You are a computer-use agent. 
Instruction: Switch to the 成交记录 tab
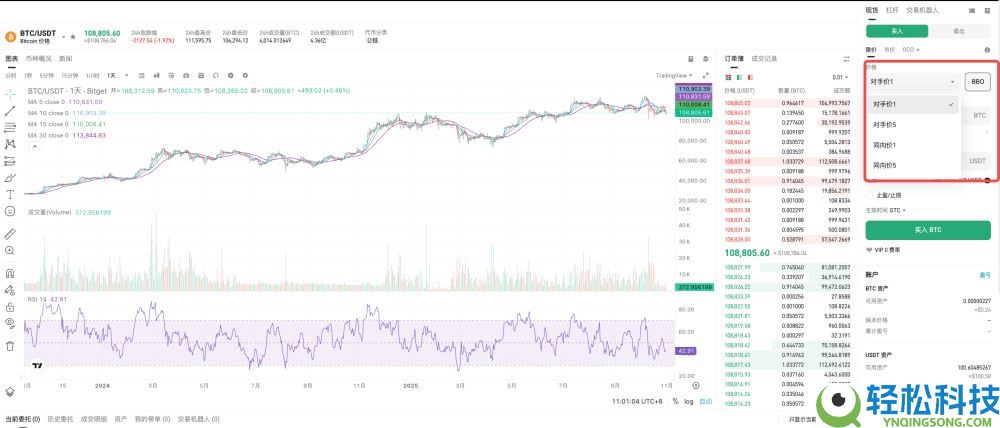pos(764,59)
